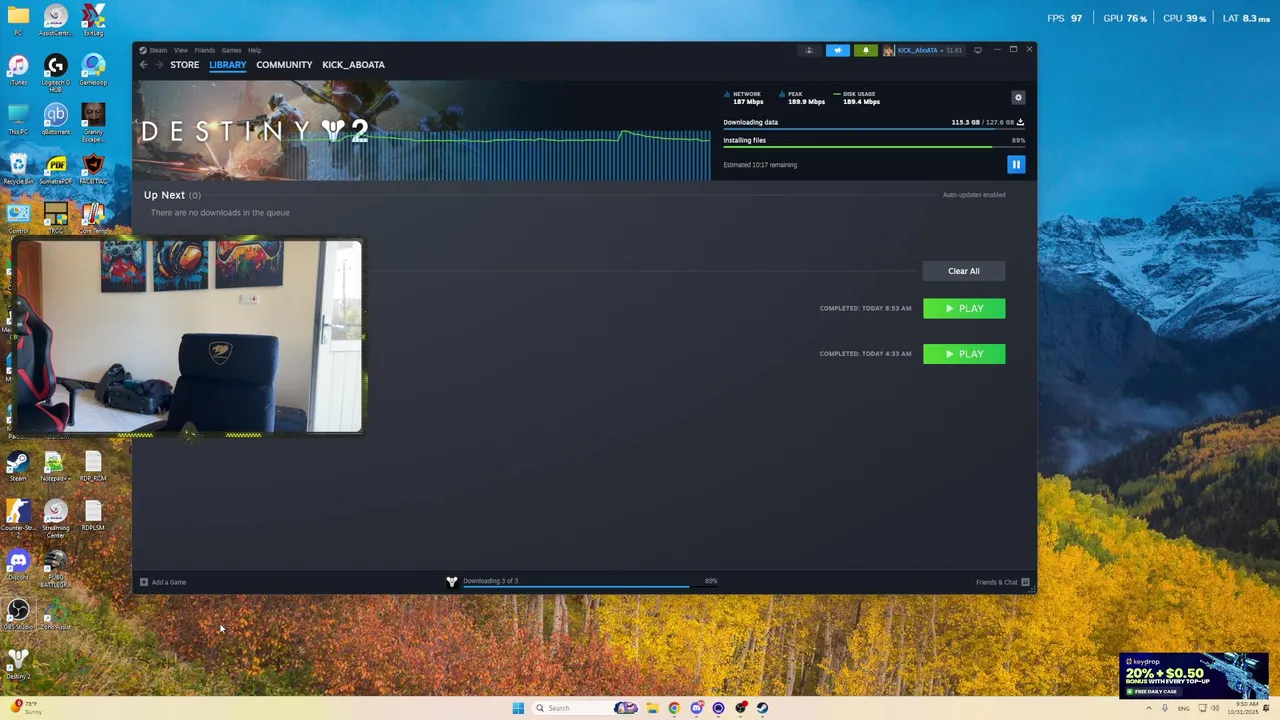Click Add a Game

163,582
